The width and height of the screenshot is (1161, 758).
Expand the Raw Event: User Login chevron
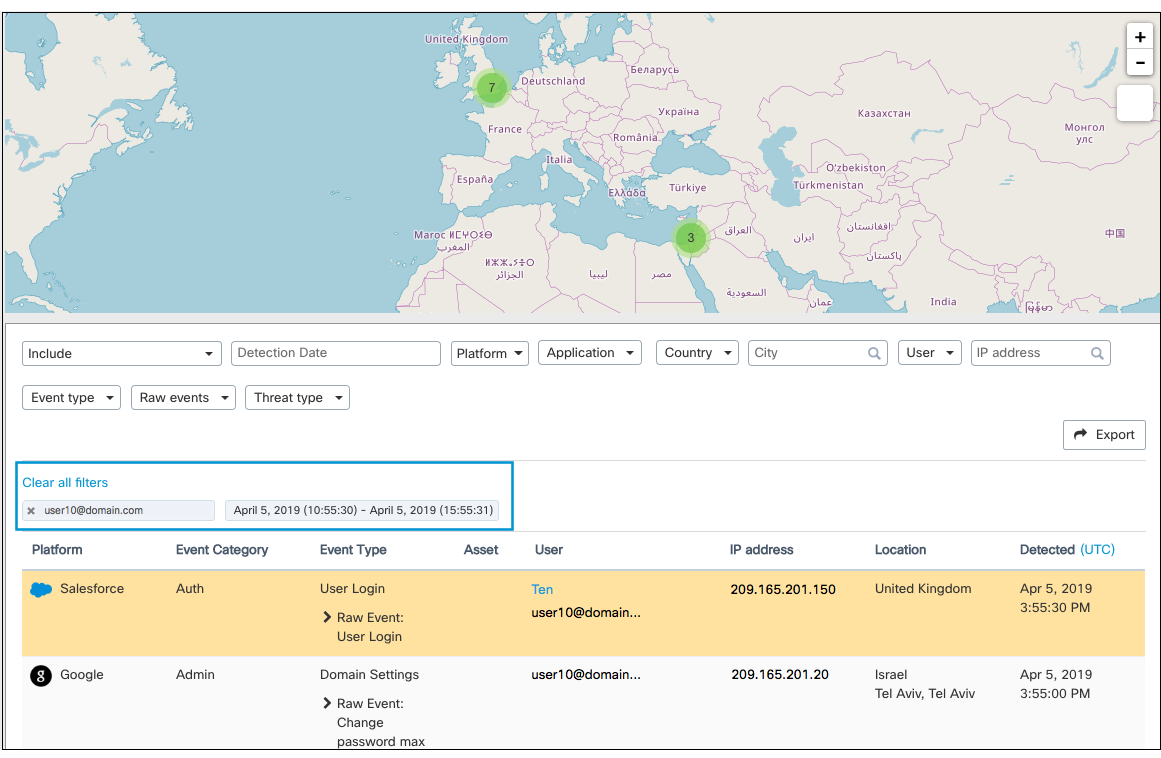327,617
